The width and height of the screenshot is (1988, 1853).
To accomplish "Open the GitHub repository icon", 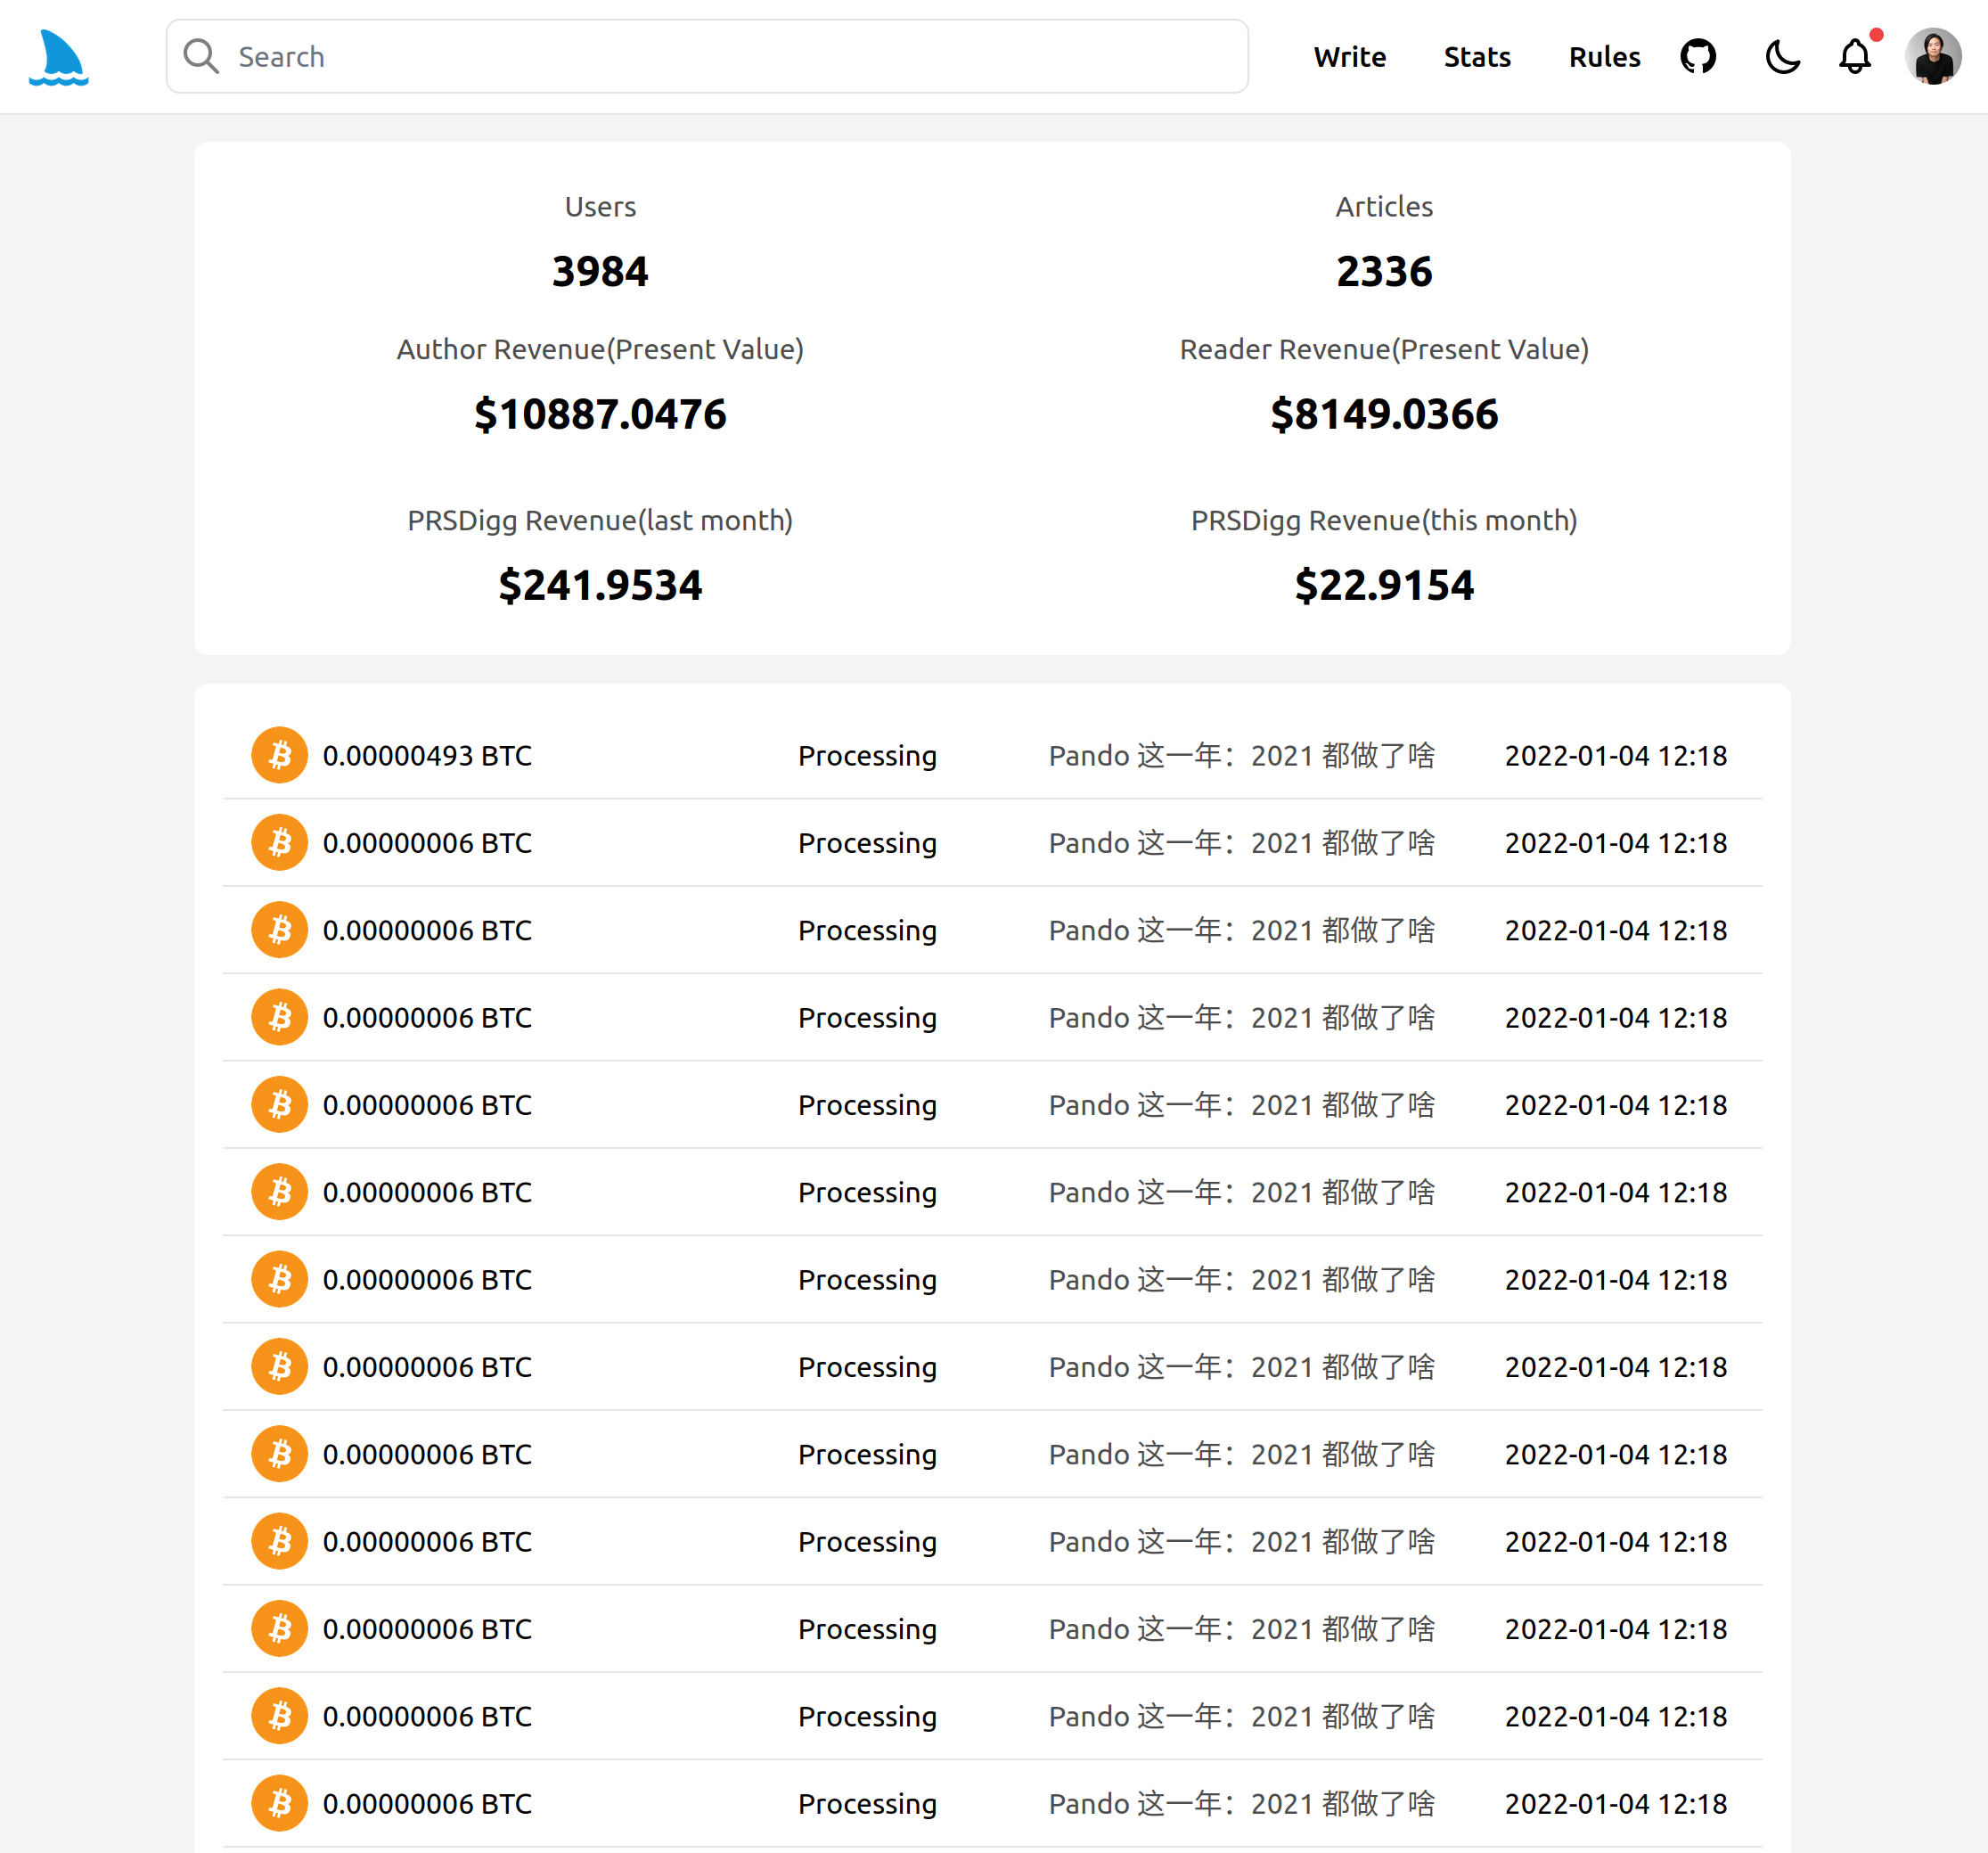I will click(1697, 57).
